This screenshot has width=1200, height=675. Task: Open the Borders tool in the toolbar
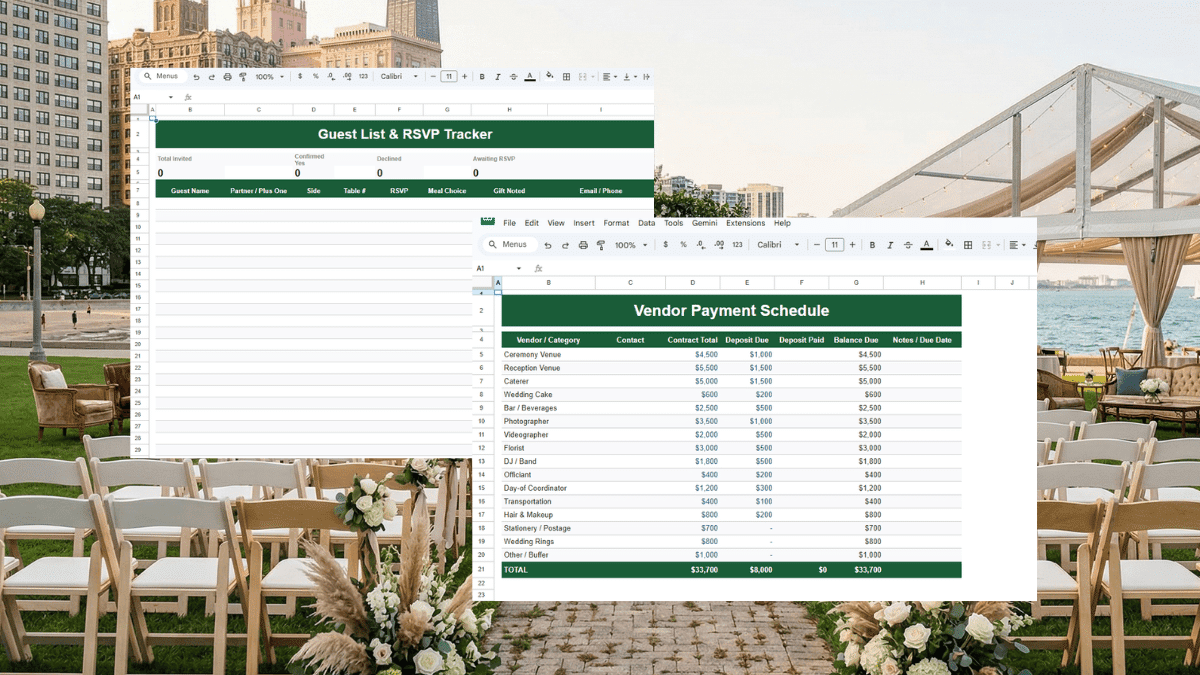click(x=967, y=244)
